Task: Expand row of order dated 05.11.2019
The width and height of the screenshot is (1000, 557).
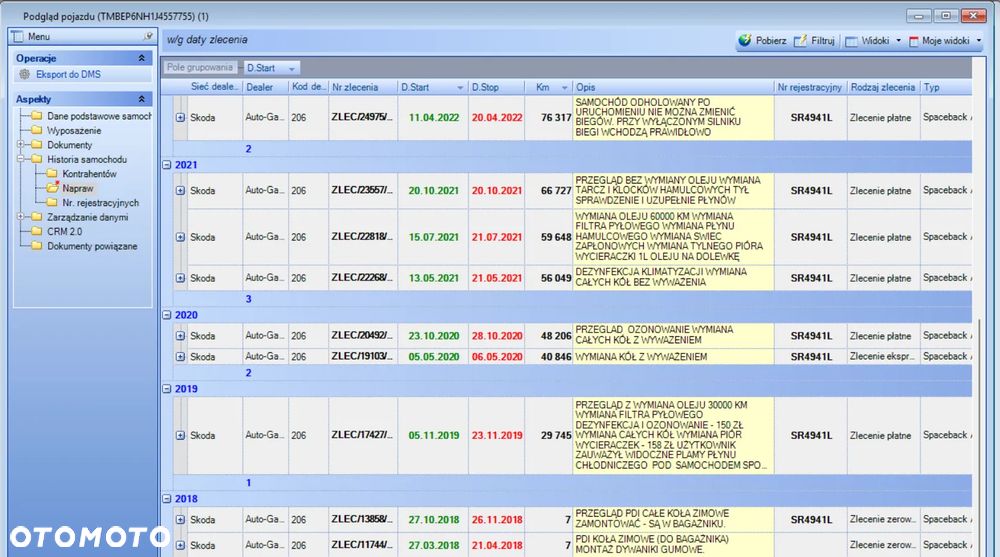Action: pos(180,435)
